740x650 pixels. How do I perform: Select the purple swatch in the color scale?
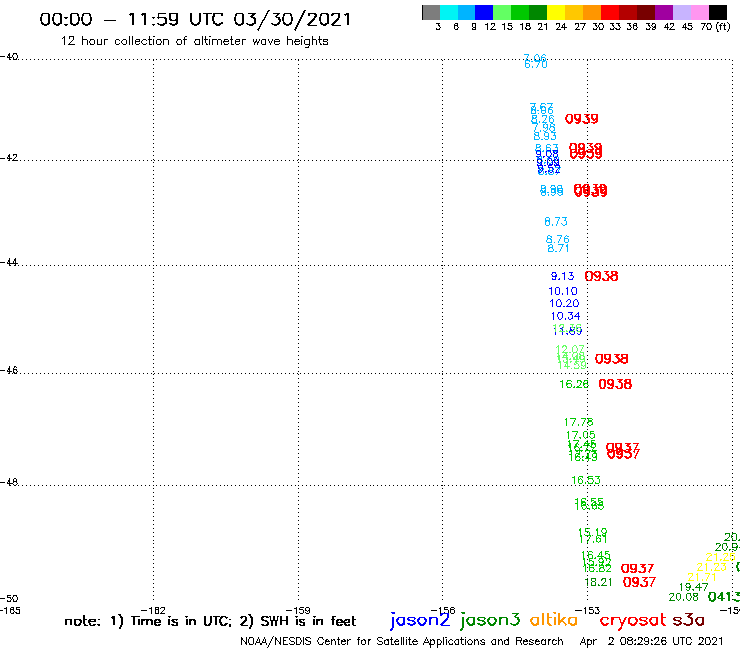(664, 12)
